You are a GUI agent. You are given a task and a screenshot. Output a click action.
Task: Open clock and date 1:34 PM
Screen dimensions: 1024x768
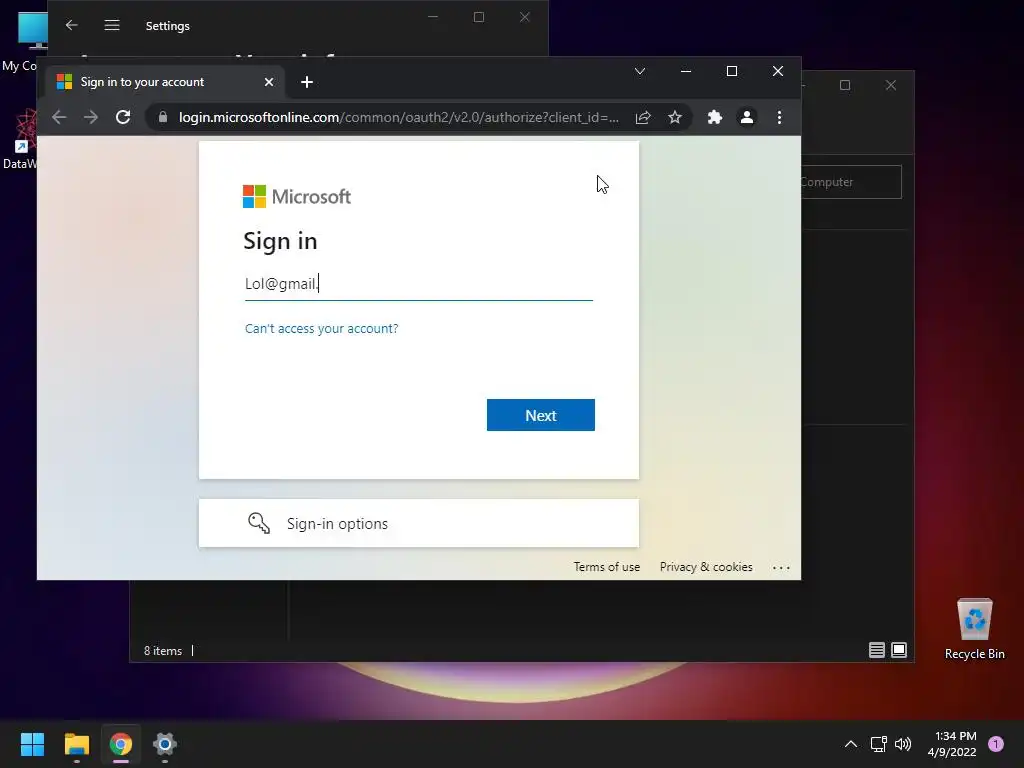pos(952,744)
